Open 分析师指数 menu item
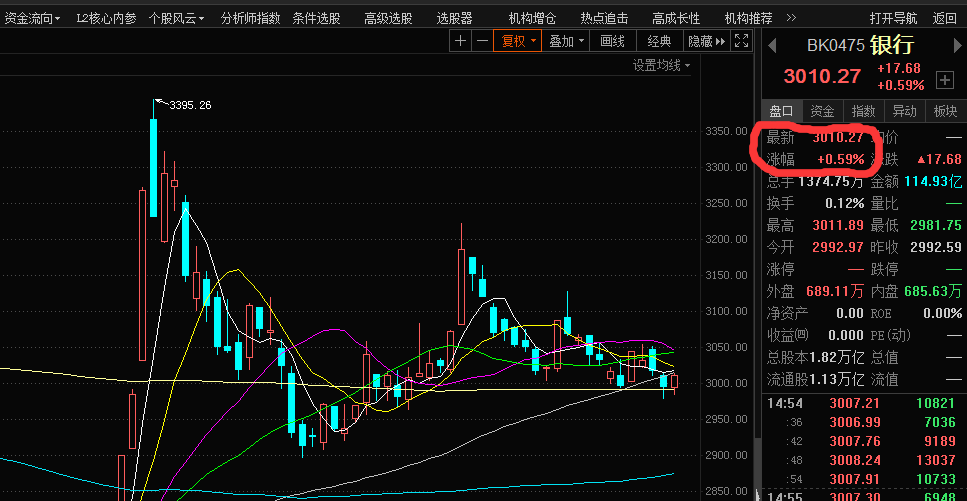The width and height of the screenshot is (967, 501). pos(250,19)
